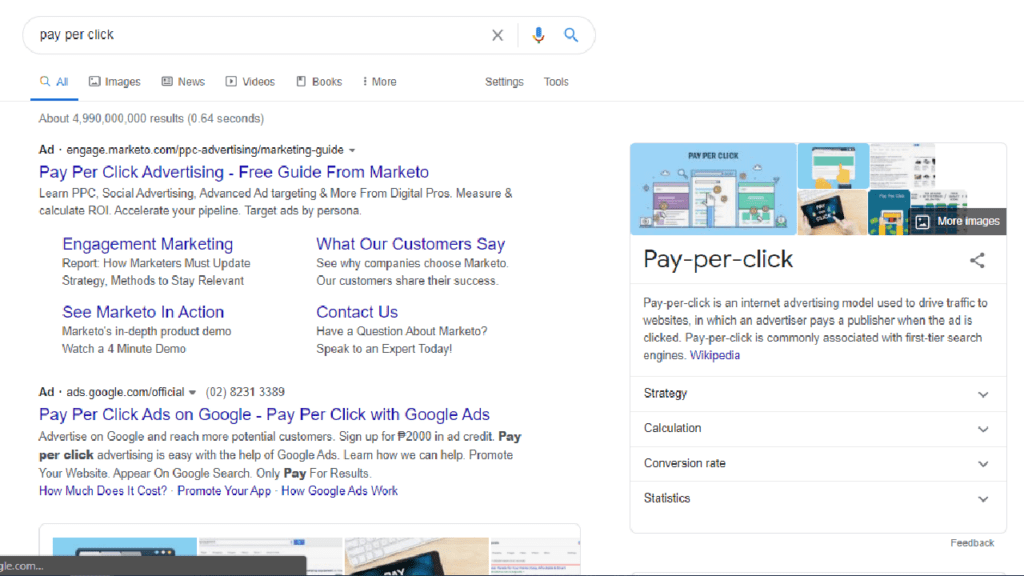Click the microphone icon for voice search
The width and height of the screenshot is (1024, 576).
coord(538,35)
